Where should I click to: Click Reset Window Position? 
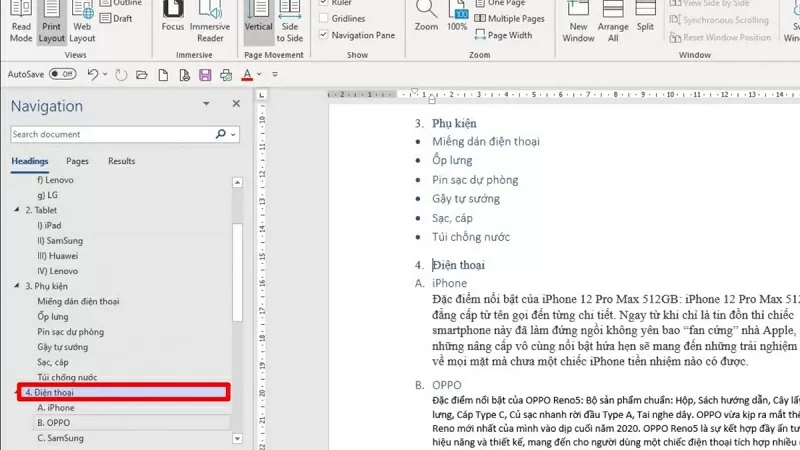[x=720, y=38]
